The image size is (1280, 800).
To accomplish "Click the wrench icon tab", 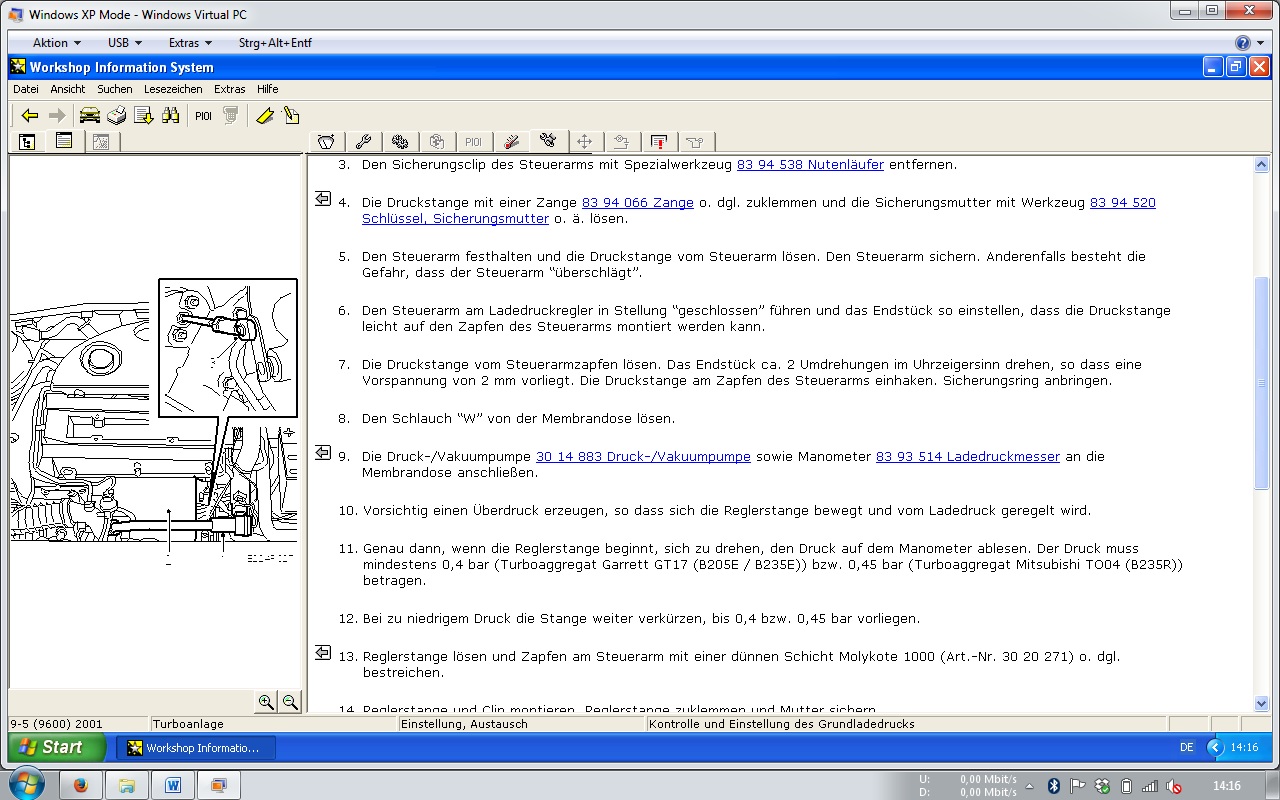I will point(363,142).
